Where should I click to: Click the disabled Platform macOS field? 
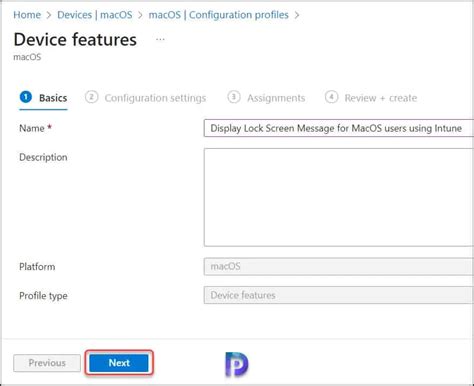(339, 266)
